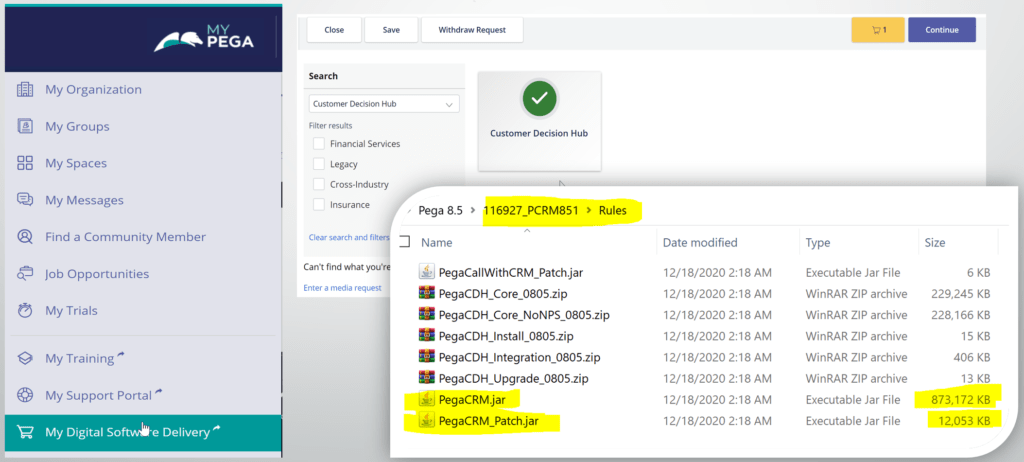Click the WinRAR icon of PegaCDH_Upgrade_0805.zip

(426, 378)
